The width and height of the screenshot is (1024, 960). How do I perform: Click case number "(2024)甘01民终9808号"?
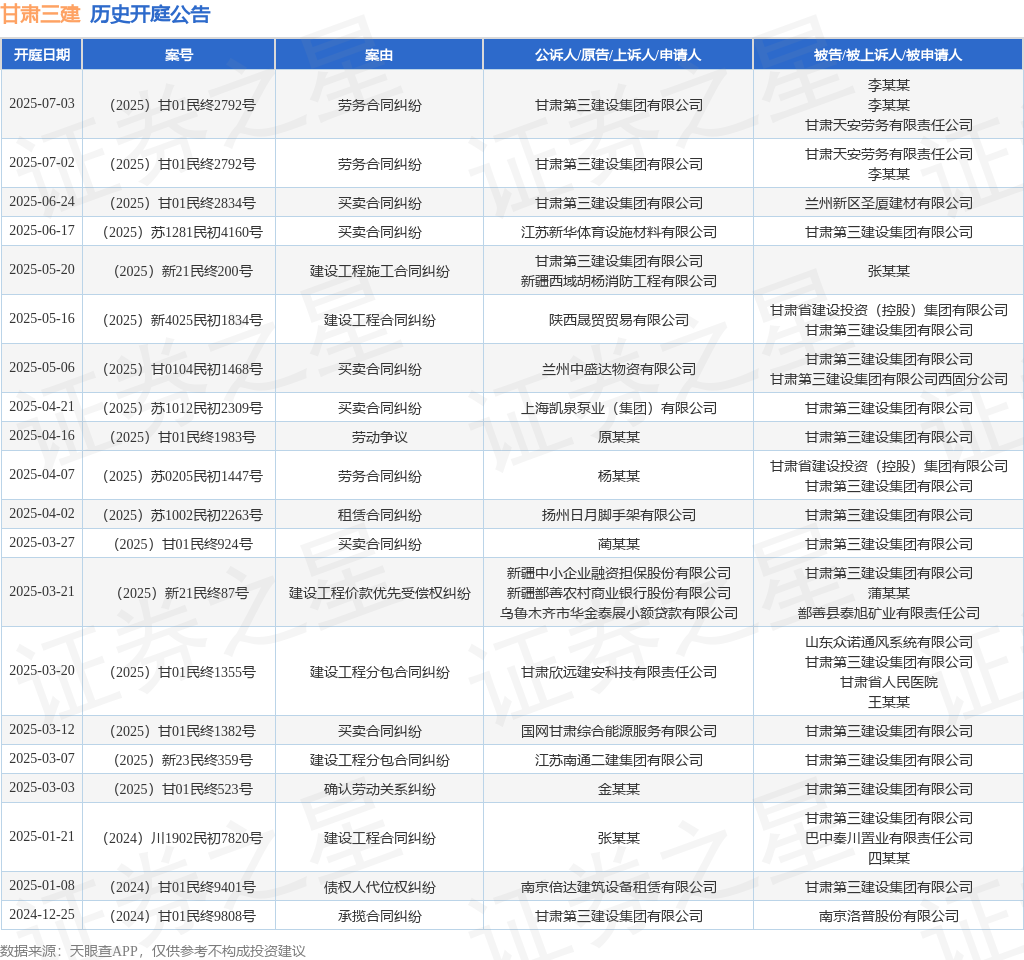(182, 916)
